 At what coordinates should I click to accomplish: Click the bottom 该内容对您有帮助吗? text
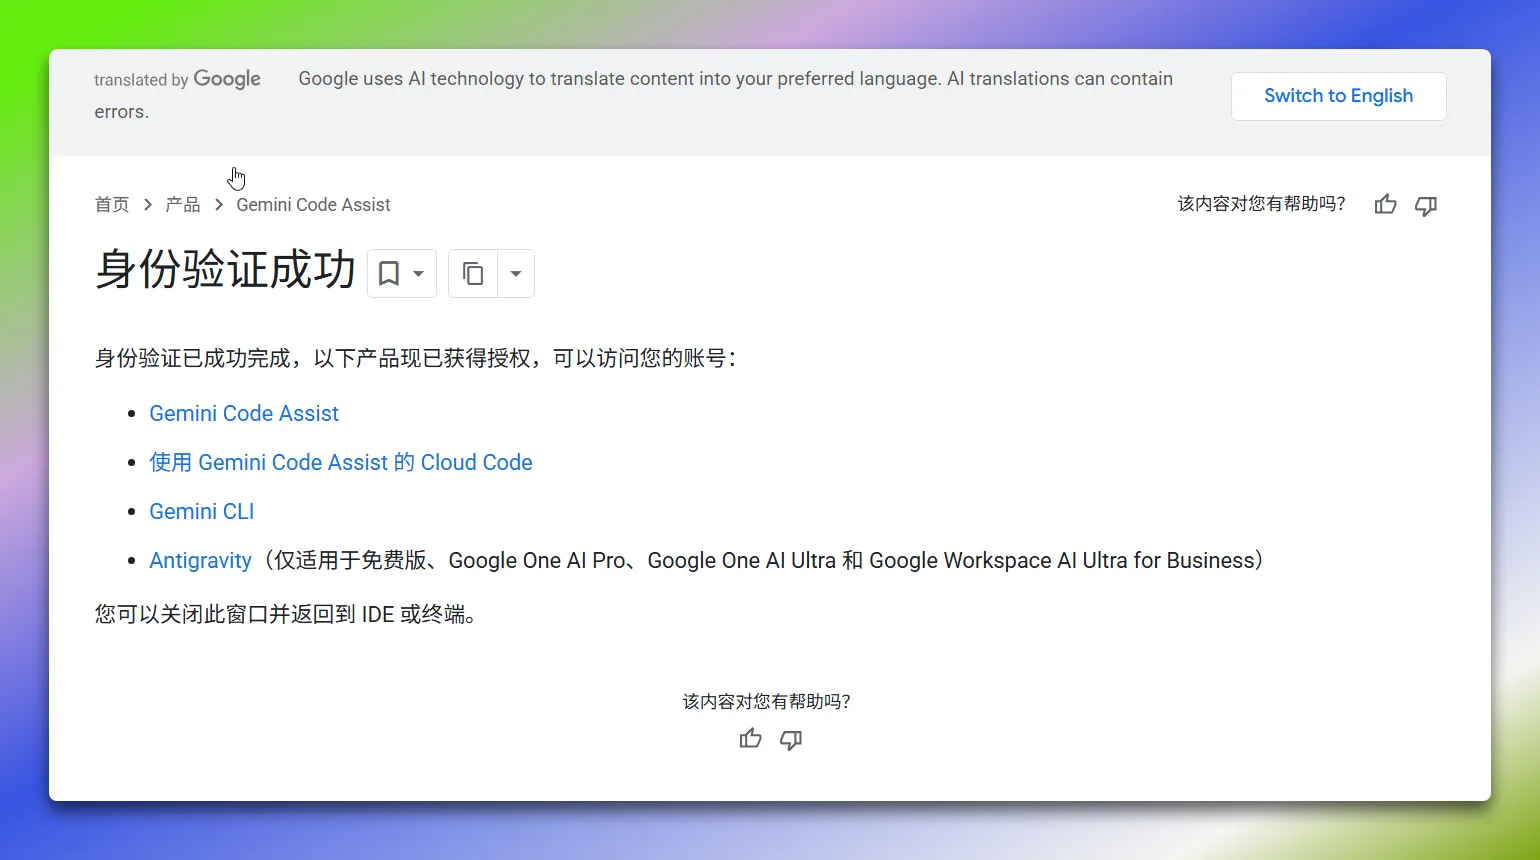tap(766, 702)
